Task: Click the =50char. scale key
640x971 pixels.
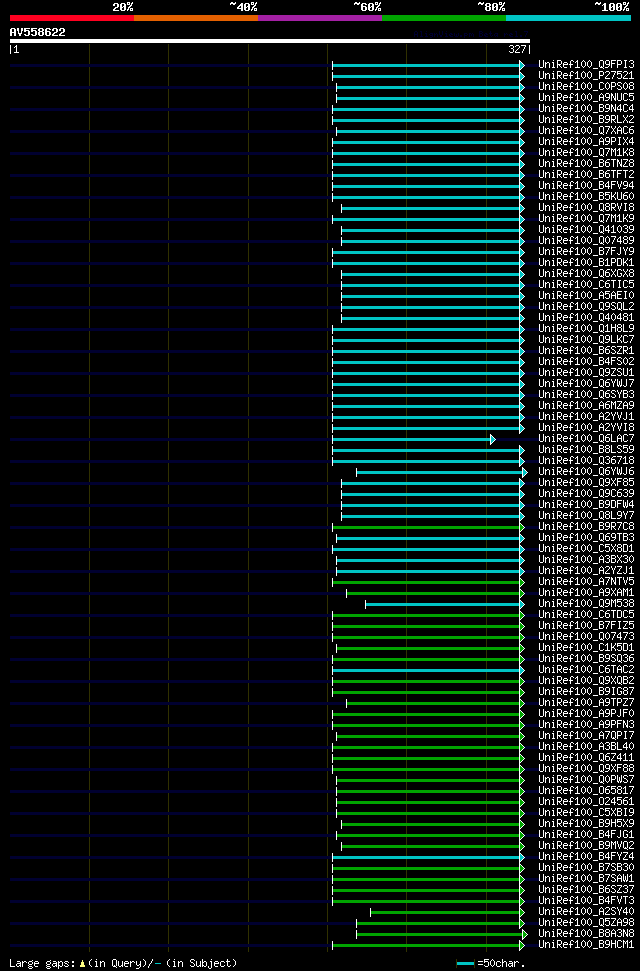Action: pyautogui.click(x=491, y=964)
